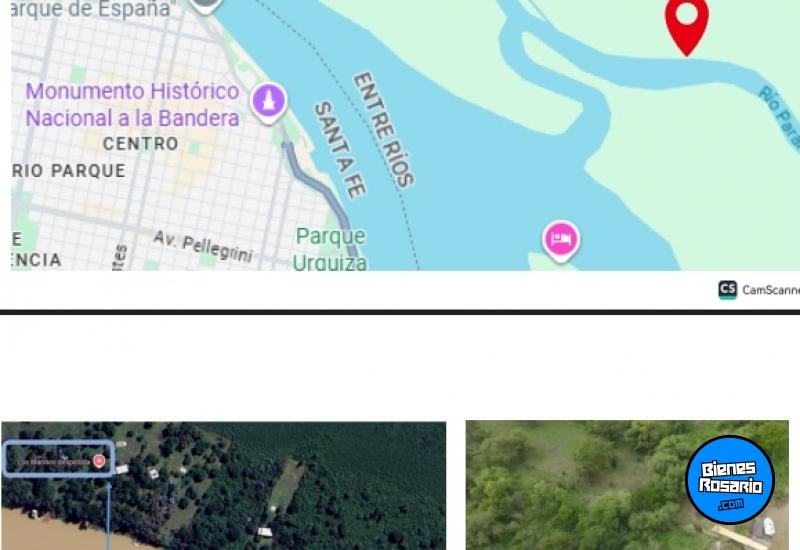Click the Parque Urquiza map label
This screenshot has width=800, height=550.
(x=330, y=249)
